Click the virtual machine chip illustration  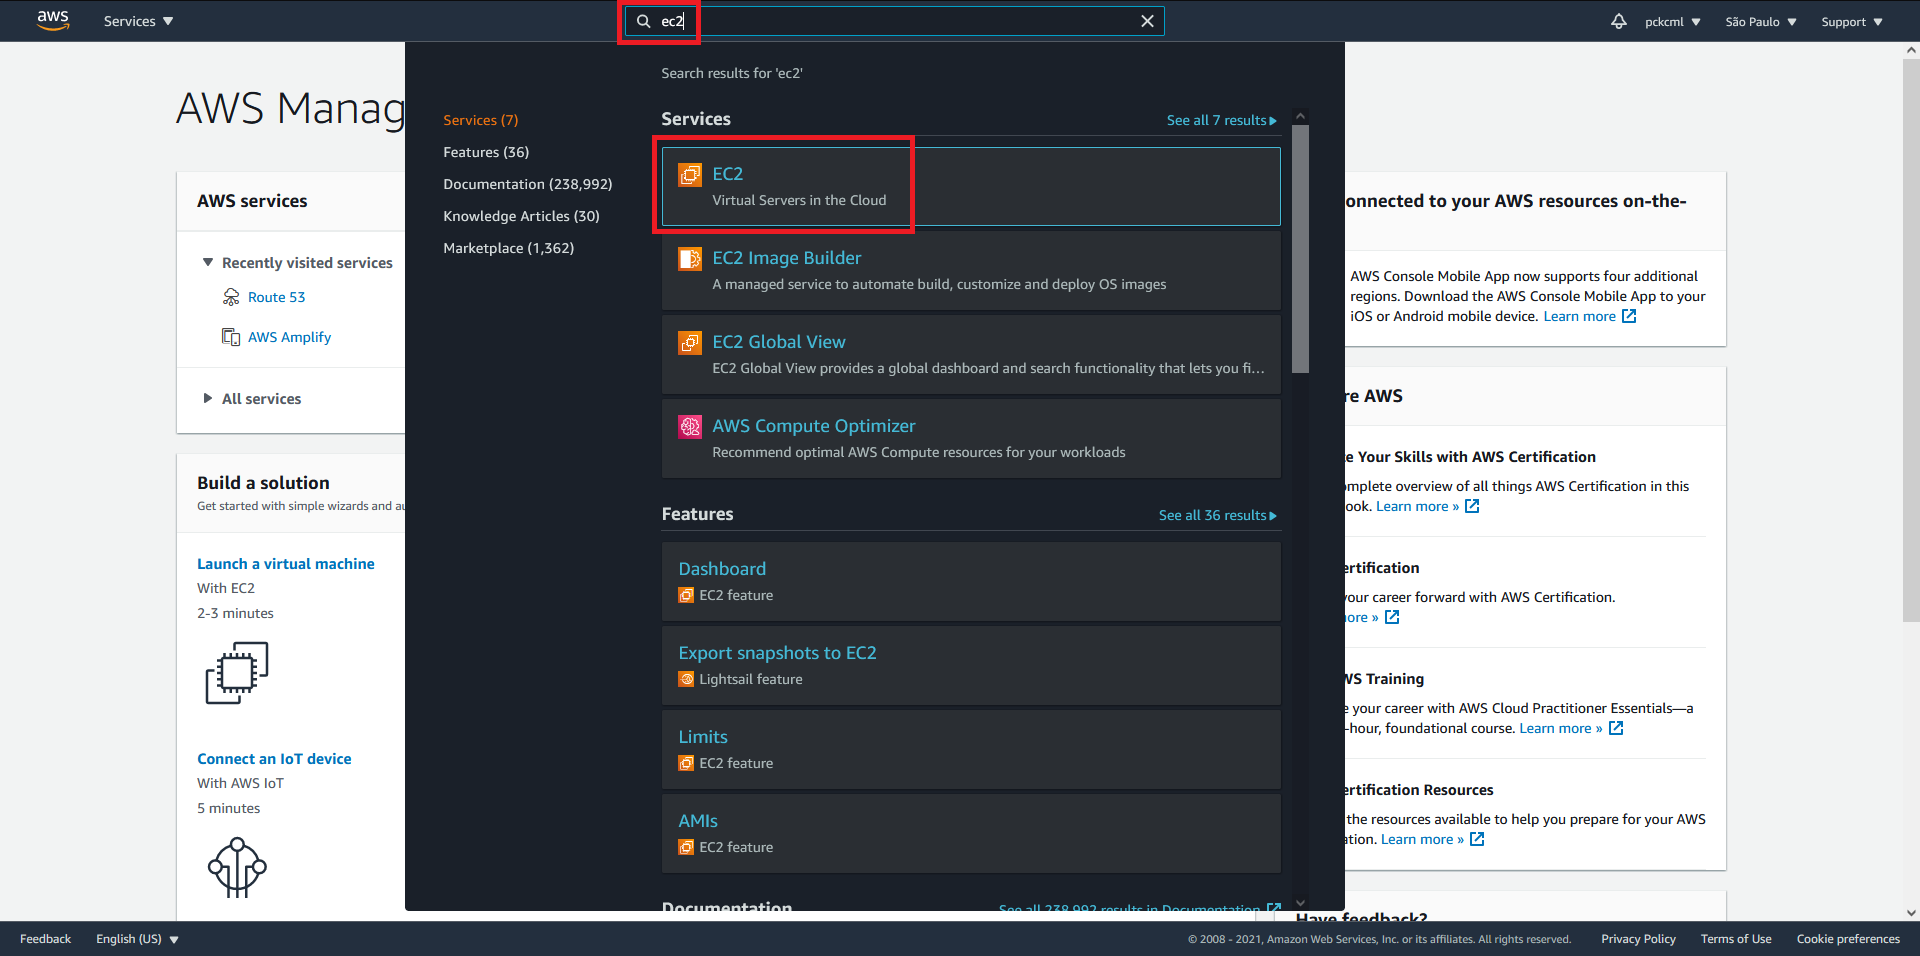coord(237,672)
